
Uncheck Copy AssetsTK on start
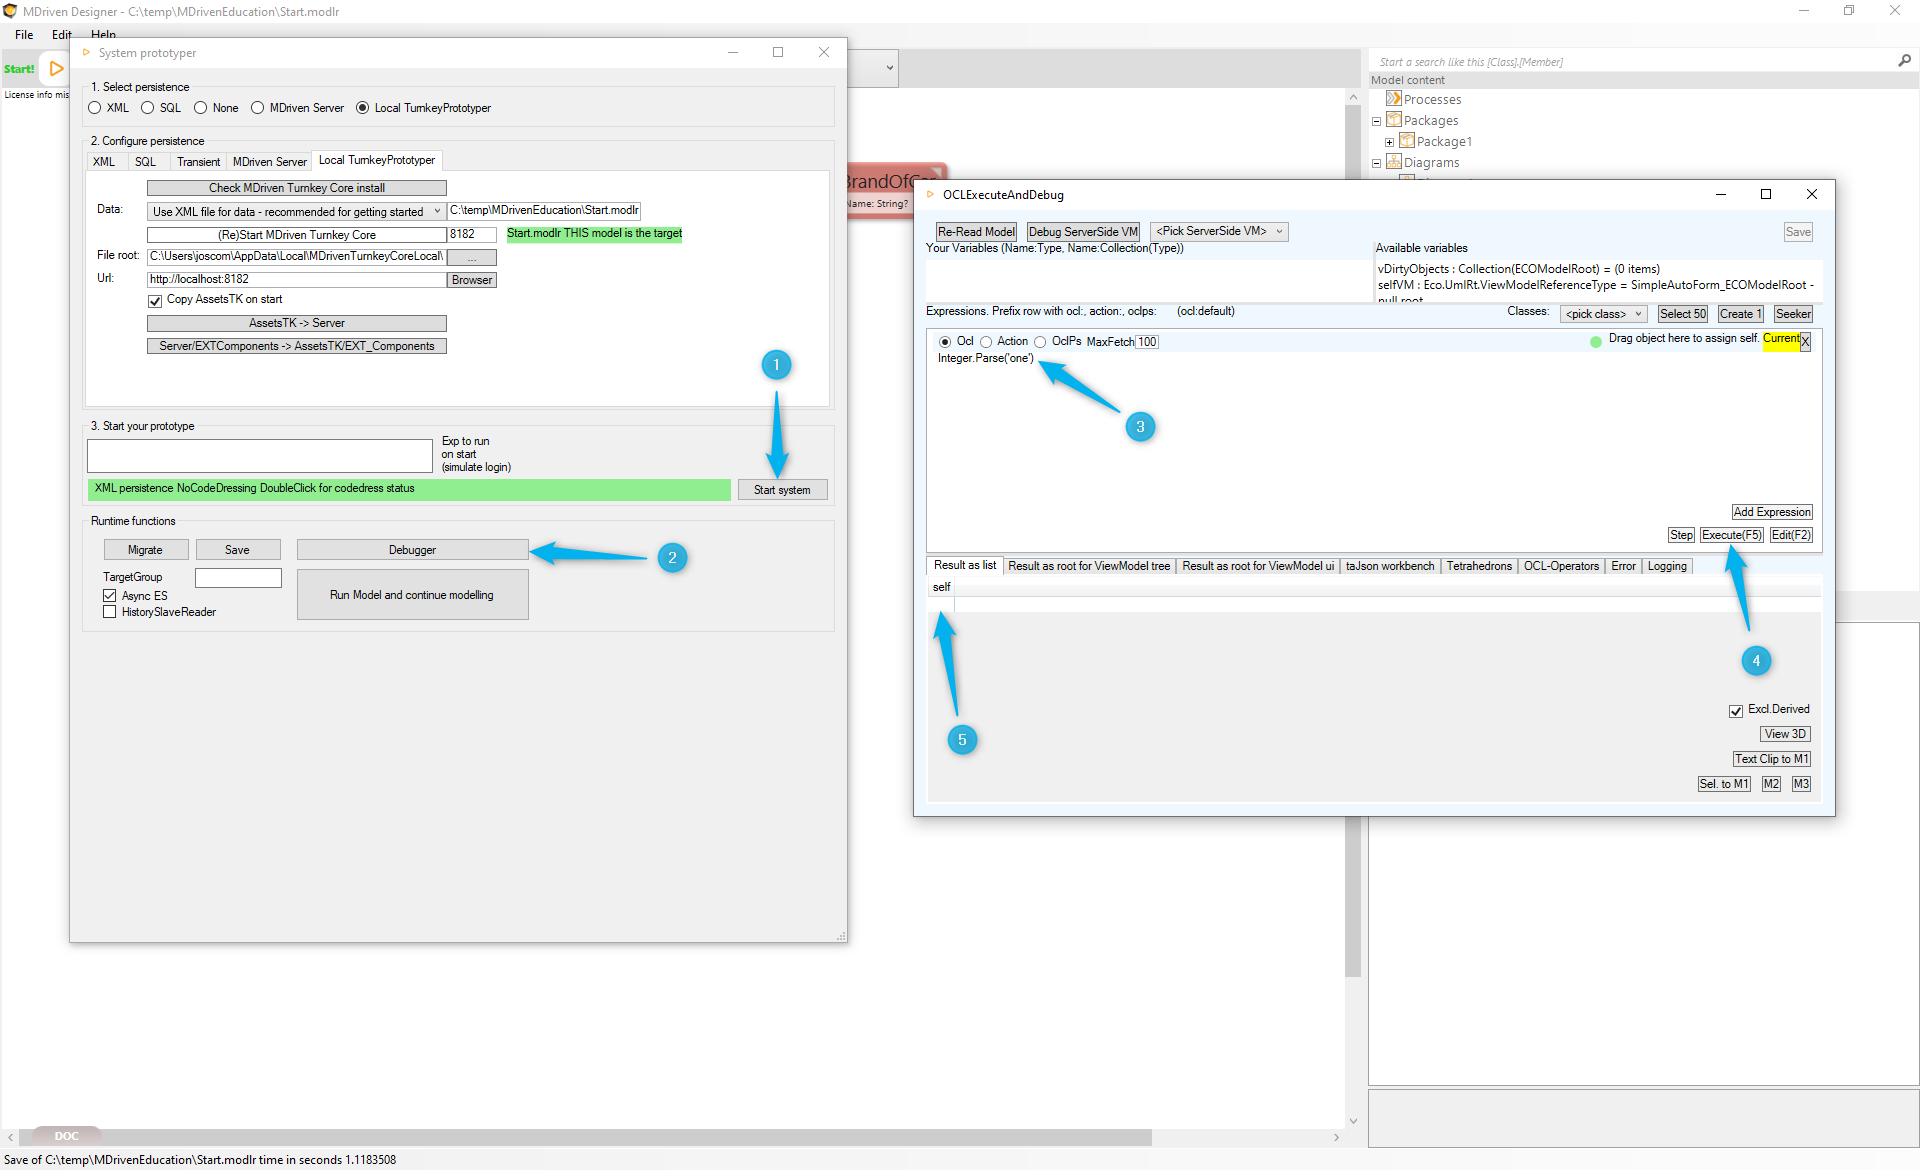pyautogui.click(x=155, y=300)
